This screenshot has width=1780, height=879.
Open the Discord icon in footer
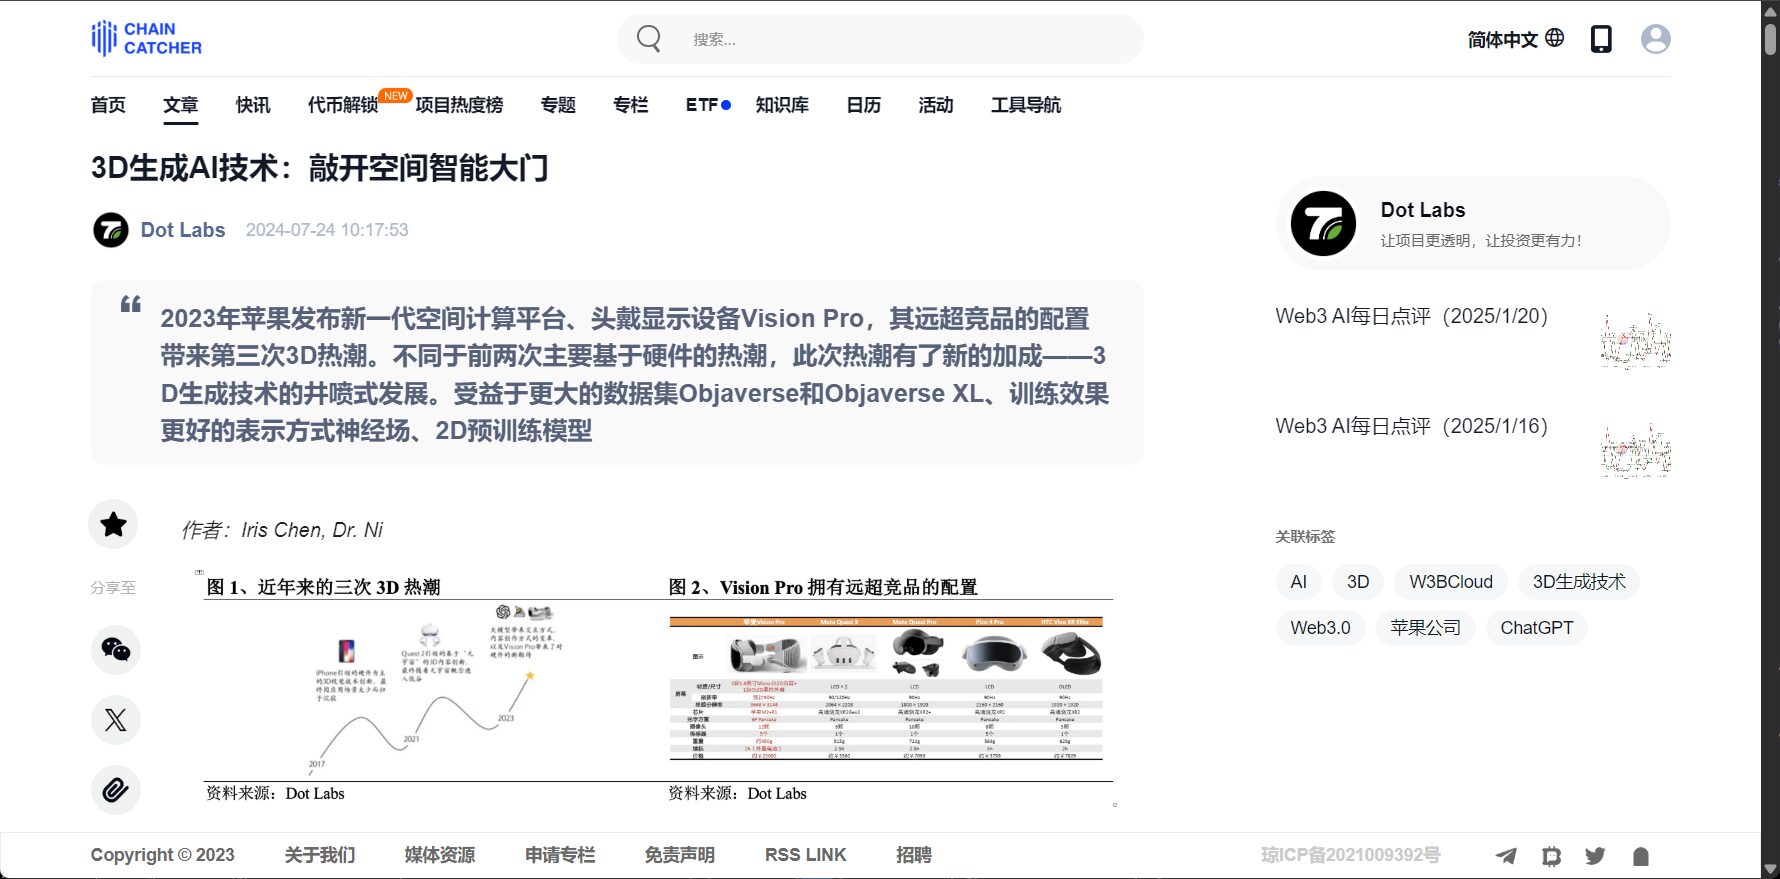point(1551,856)
